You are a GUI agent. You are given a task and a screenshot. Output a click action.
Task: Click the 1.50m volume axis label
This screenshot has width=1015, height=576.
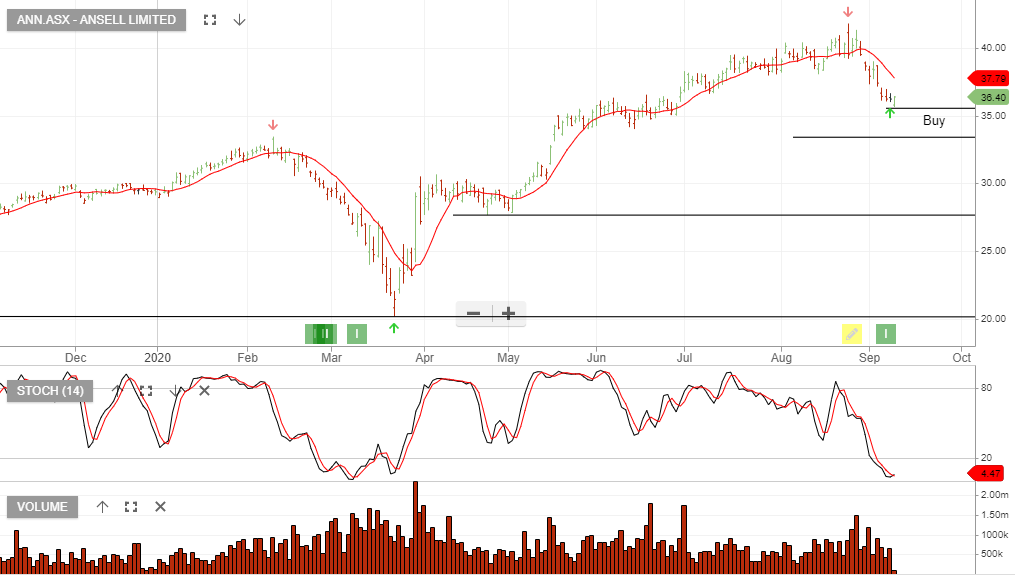click(x=994, y=515)
